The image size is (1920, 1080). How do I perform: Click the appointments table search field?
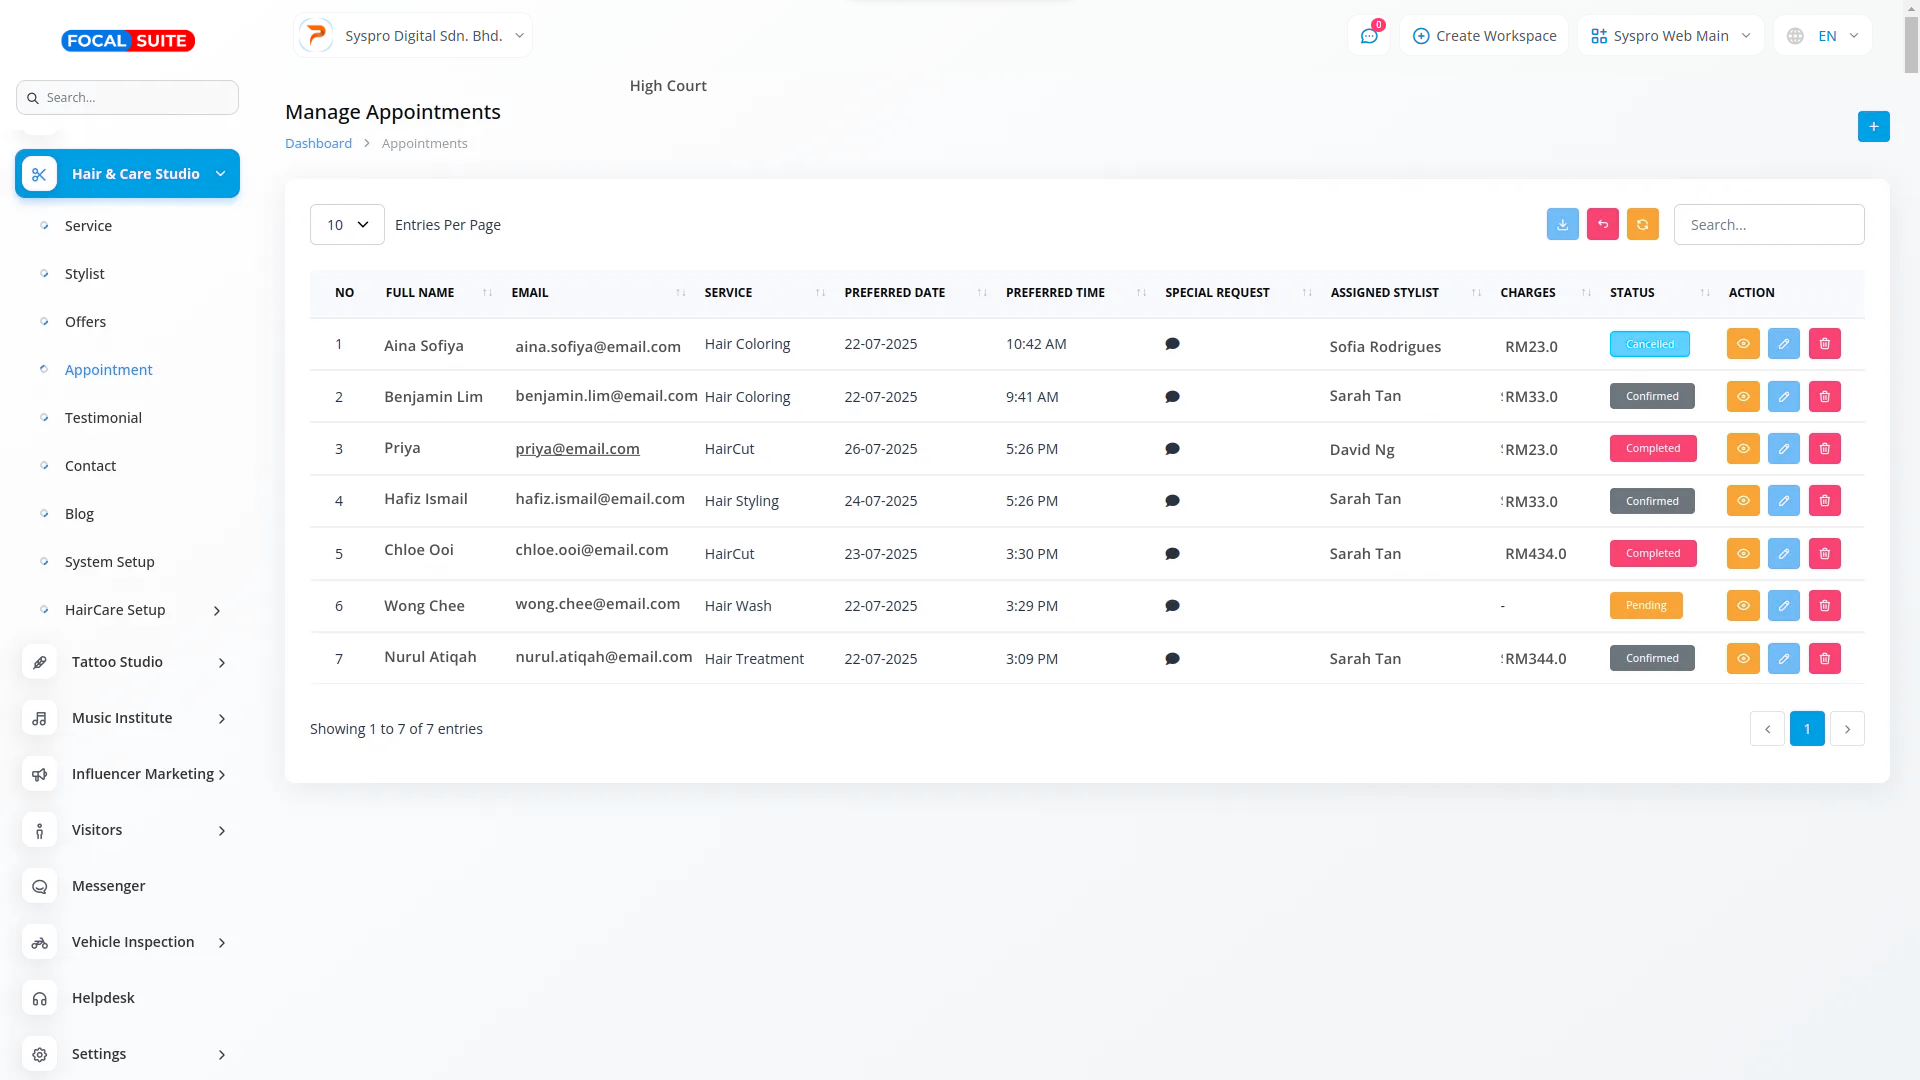[1768, 225]
